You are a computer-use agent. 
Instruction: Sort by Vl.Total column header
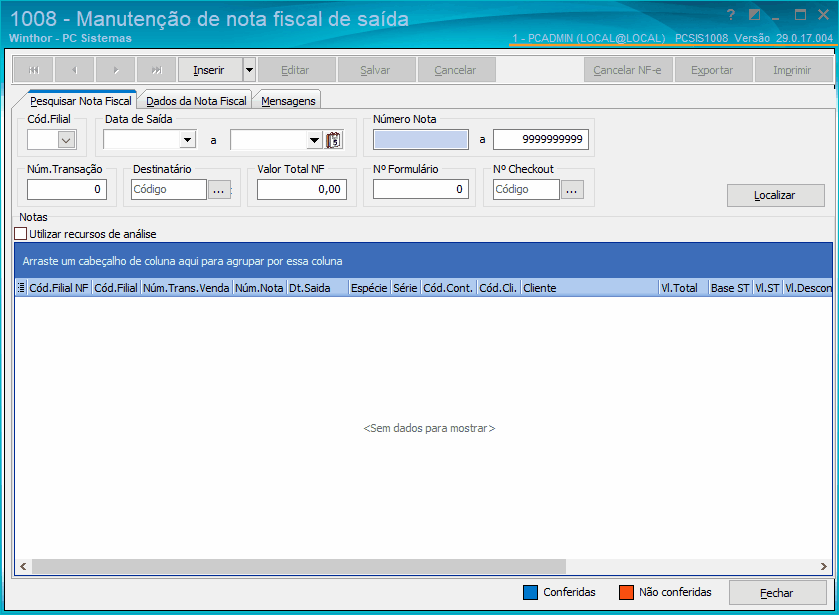683,288
